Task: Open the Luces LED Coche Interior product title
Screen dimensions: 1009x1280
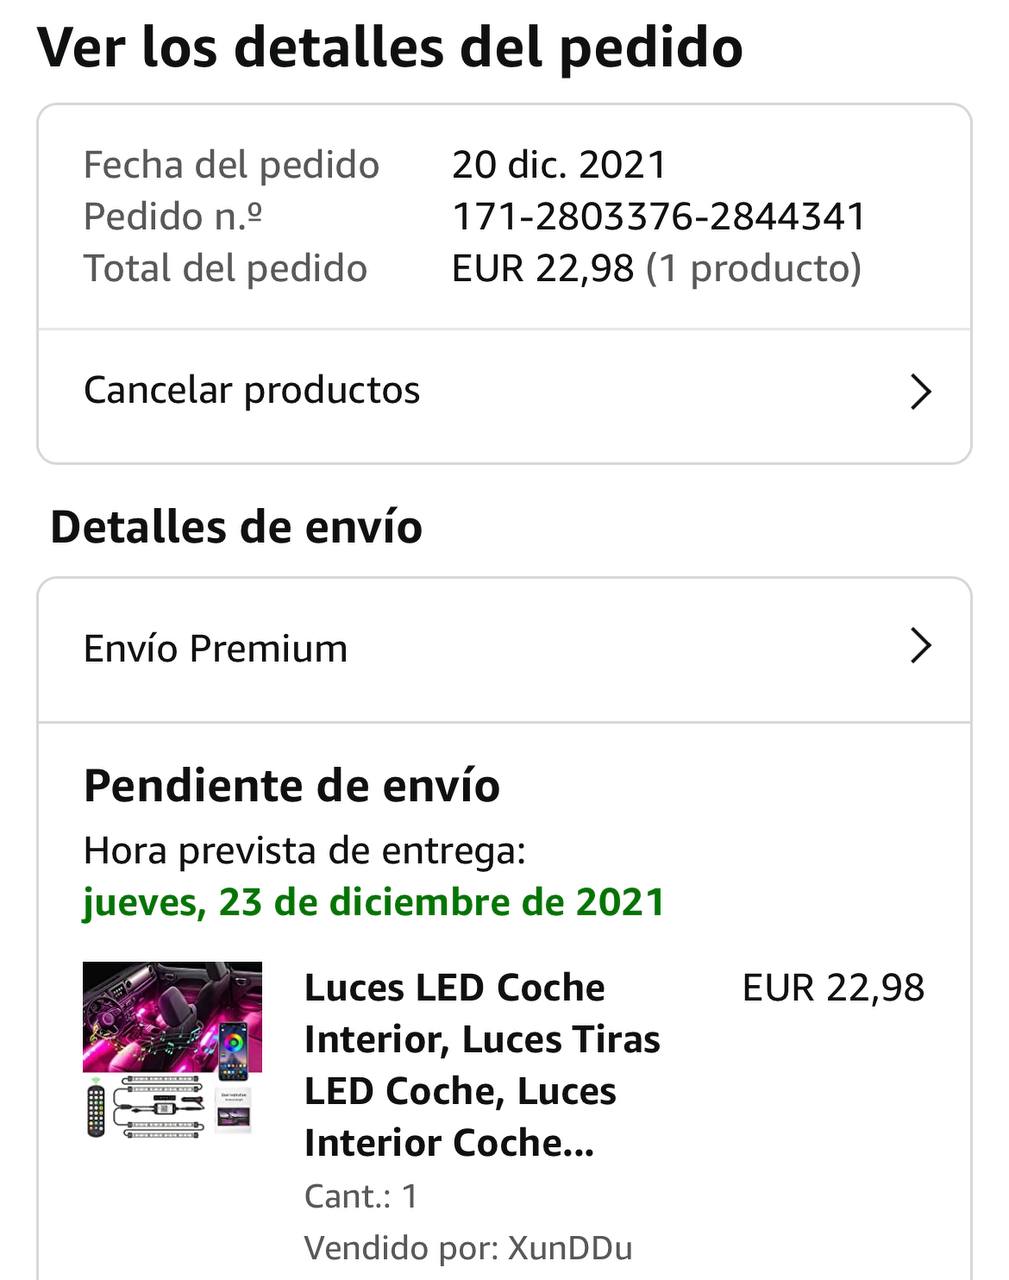Action: click(x=482, y=1065)
